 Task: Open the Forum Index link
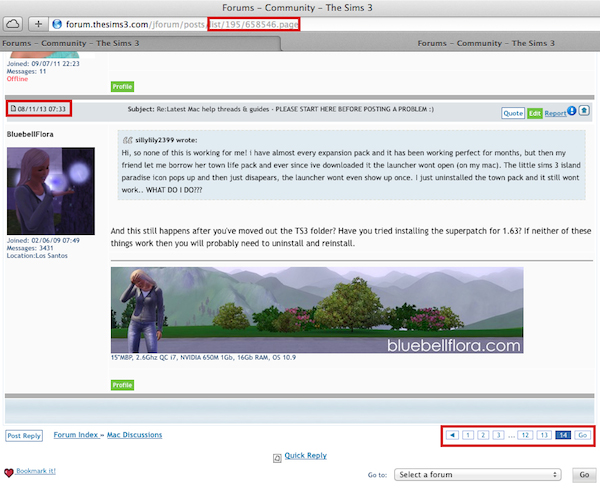click(77, 435)
